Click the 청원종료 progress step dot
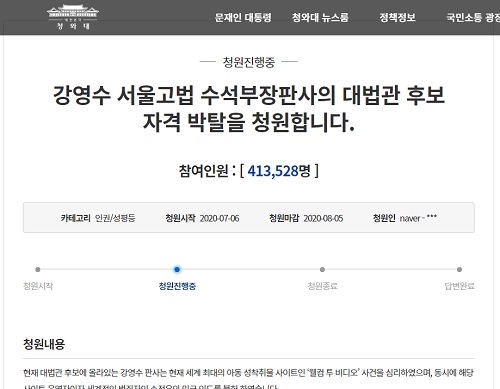 pos(322,269)
